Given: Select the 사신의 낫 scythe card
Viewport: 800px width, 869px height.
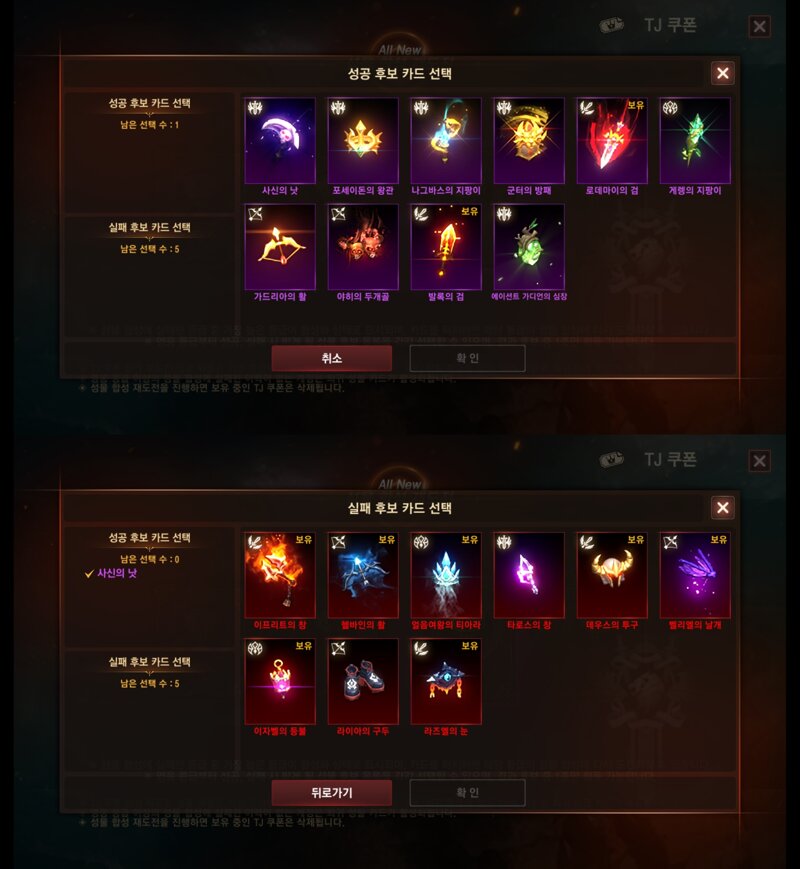Looking at the screenshot, I should click(x=280, y=141).
